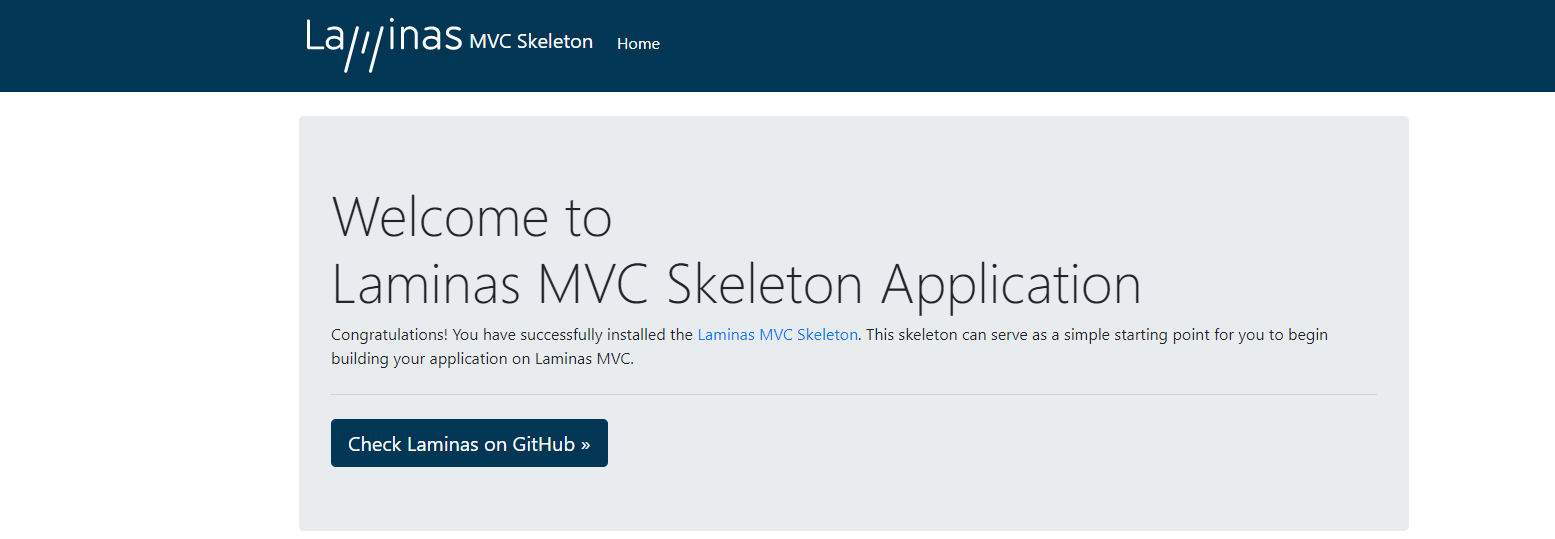Click the "Welcome to" heading line
This screenshot has width=1555, height=539.
pyautogui.click(x=471, y=216)
